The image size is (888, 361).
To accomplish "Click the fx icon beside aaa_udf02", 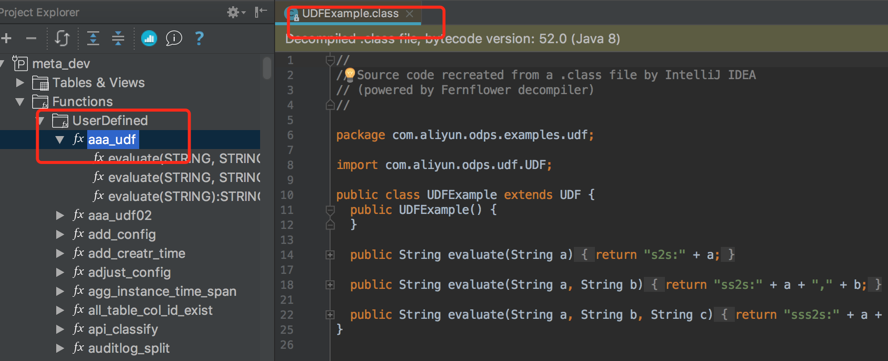I will 79,215.
